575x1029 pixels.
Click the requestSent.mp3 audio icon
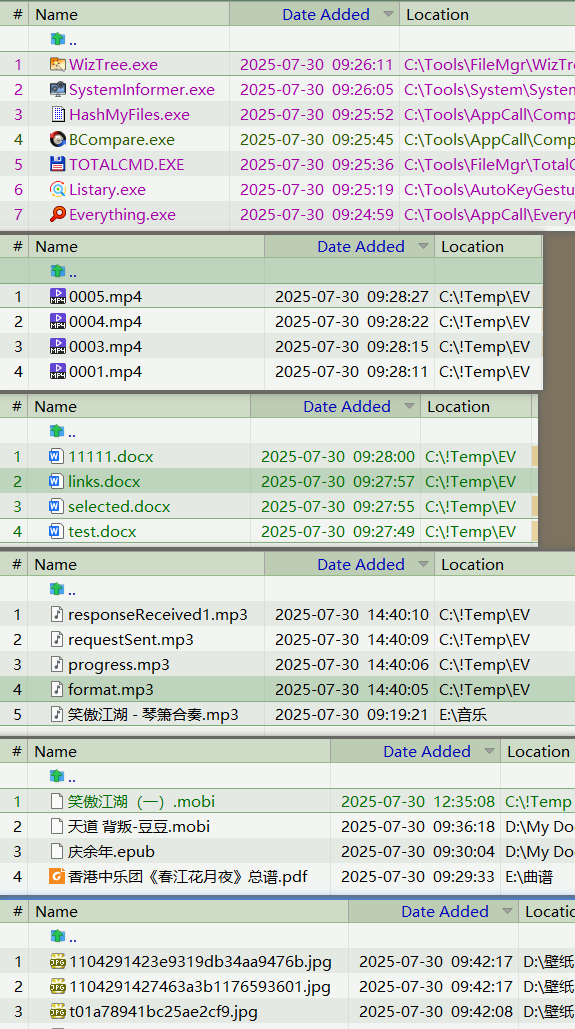click(57, 639)
